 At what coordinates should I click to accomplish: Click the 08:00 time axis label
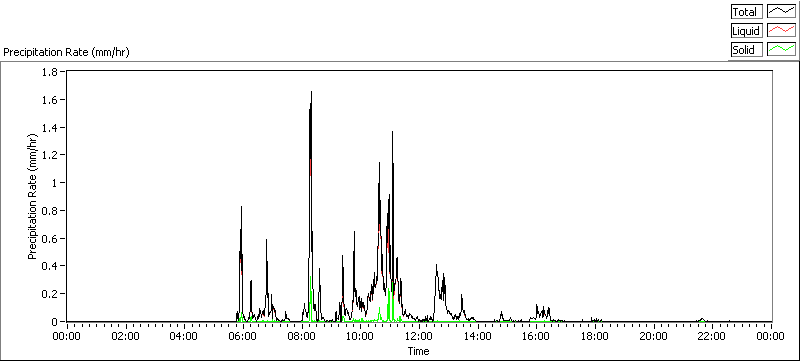tap(302, 336)
